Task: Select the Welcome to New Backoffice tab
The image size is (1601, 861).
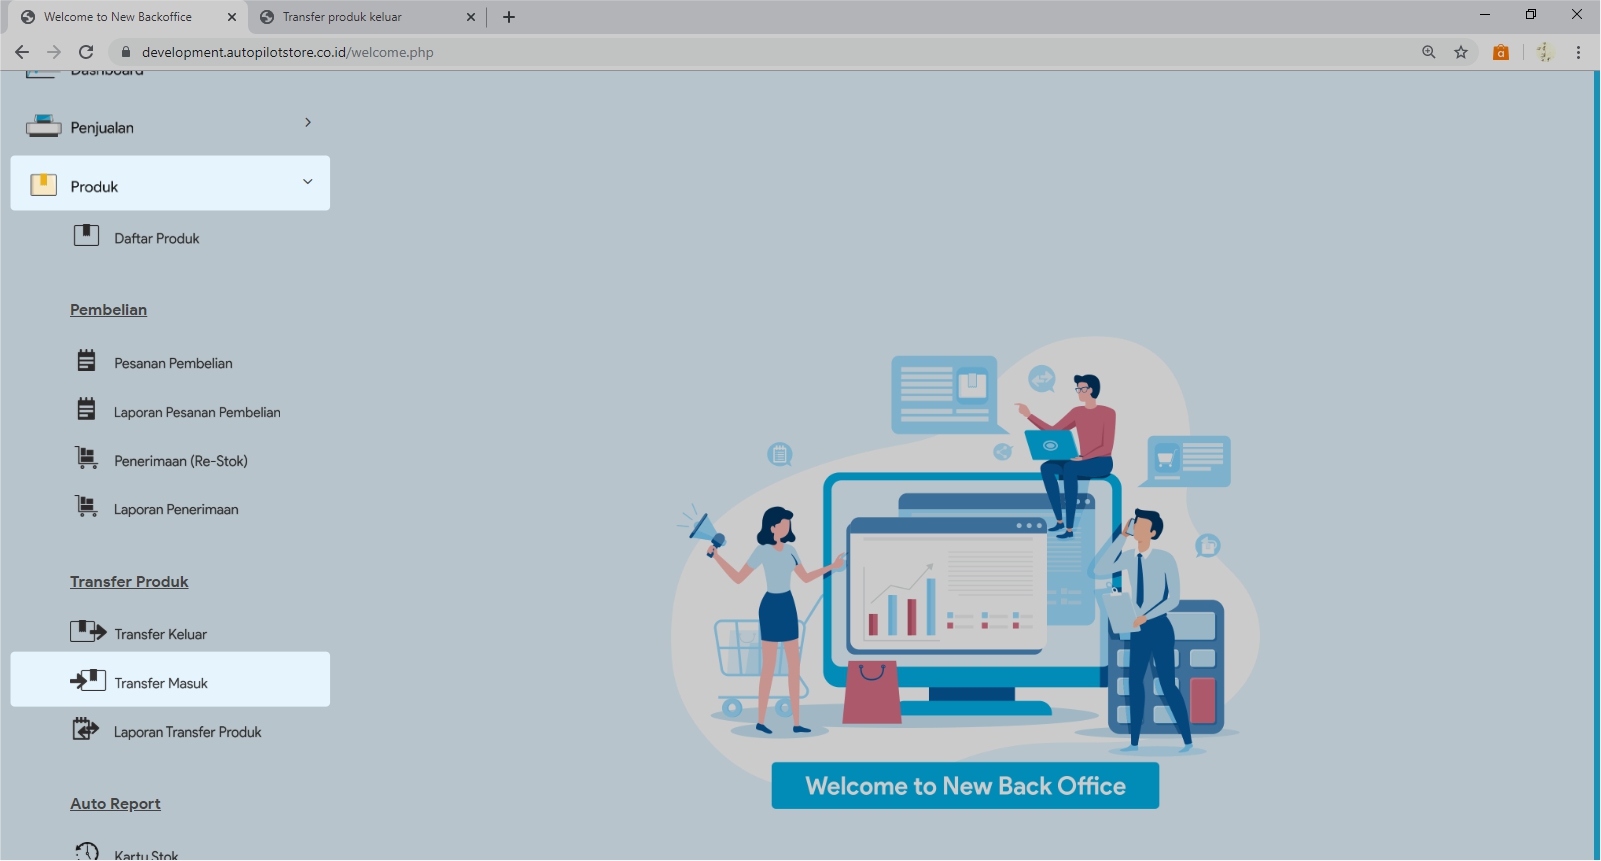Action: click(x=118, y=17)
